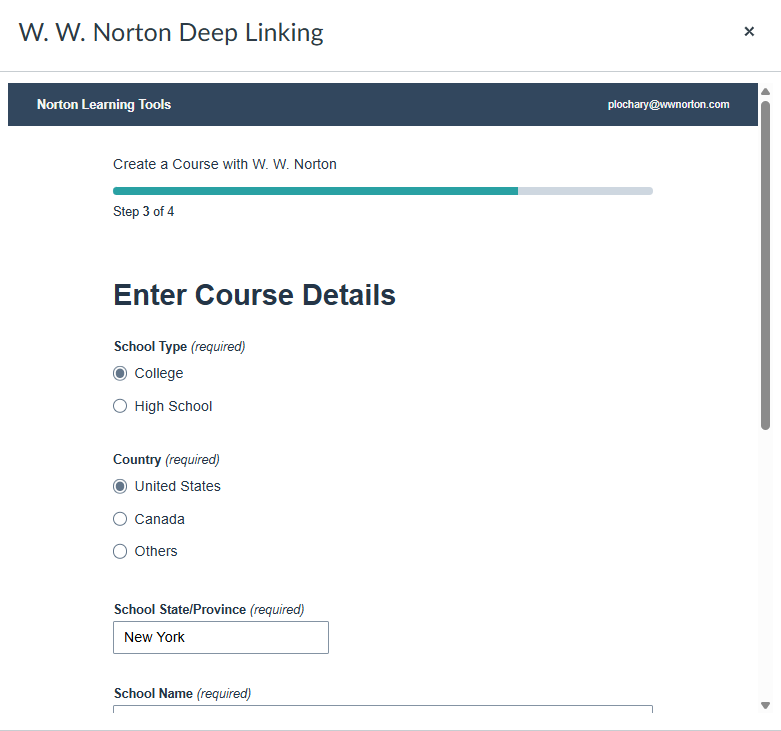Click the Step 3 of 4 label

click(143, 212)
